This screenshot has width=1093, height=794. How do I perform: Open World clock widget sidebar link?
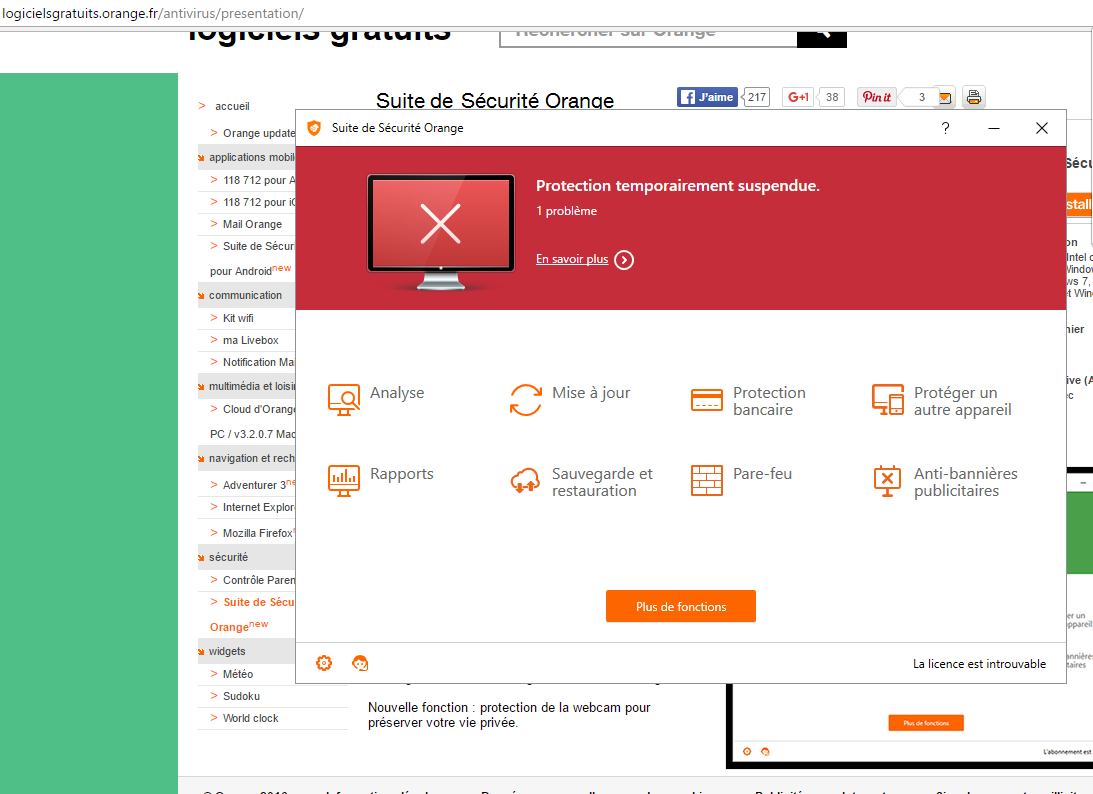[250, 719]
